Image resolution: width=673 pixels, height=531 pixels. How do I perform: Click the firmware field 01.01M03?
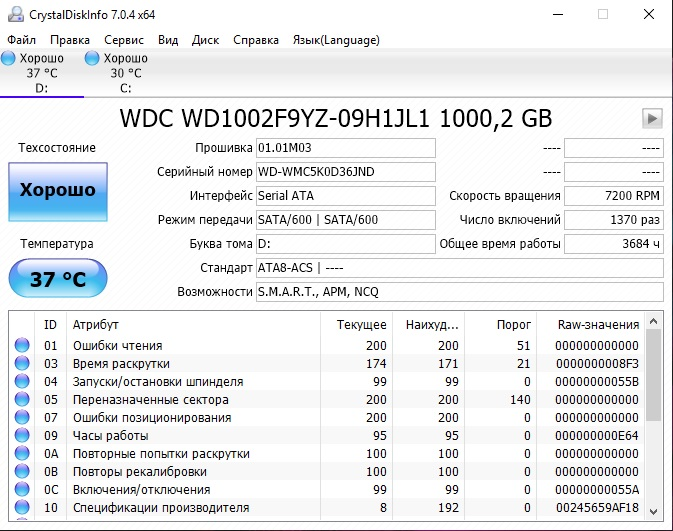coord(346,148)
